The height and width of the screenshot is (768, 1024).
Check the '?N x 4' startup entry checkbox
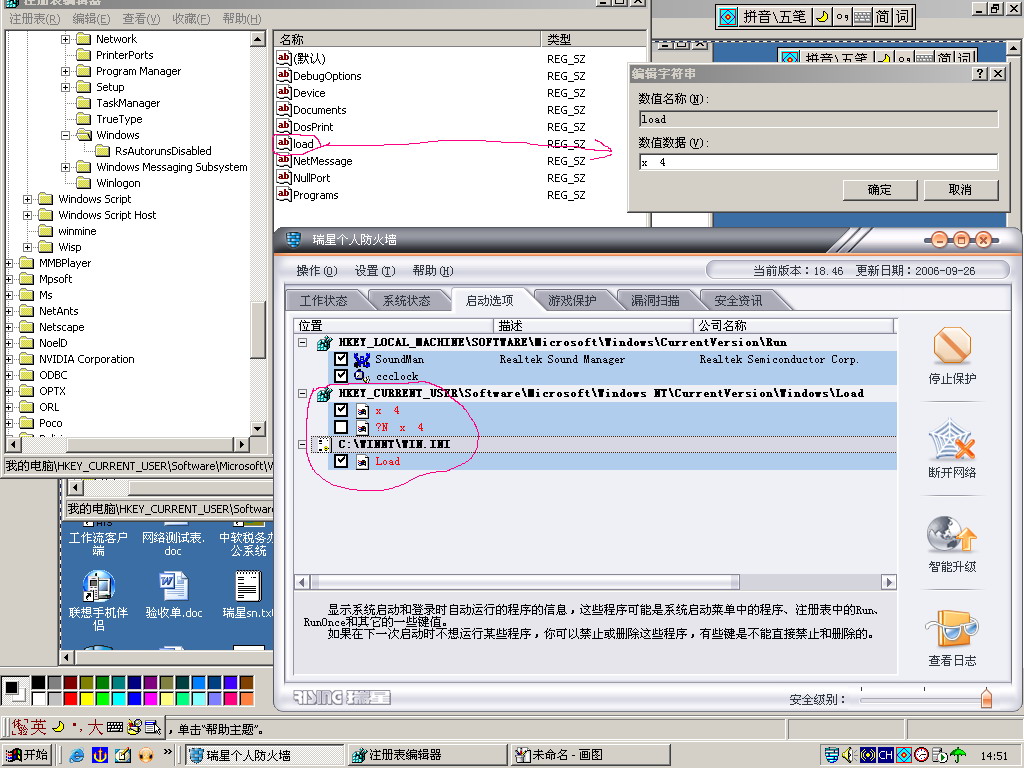pyautogui.click(x=340, y=427)
